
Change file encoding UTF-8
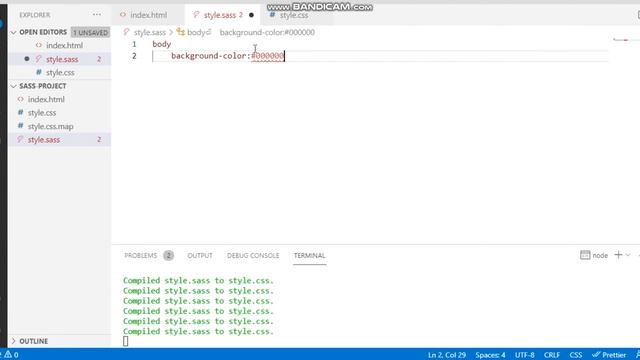[524, 355]
